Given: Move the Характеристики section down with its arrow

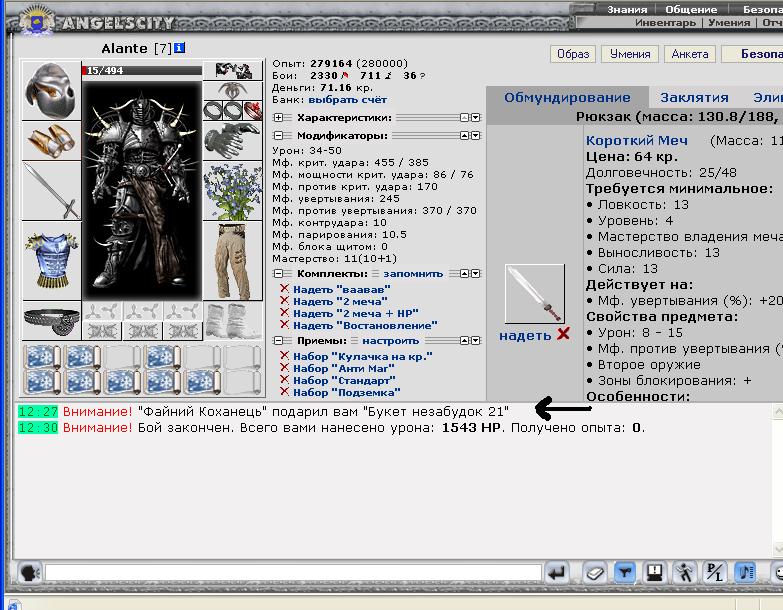Looking at the screenshot, I should 476,118.
